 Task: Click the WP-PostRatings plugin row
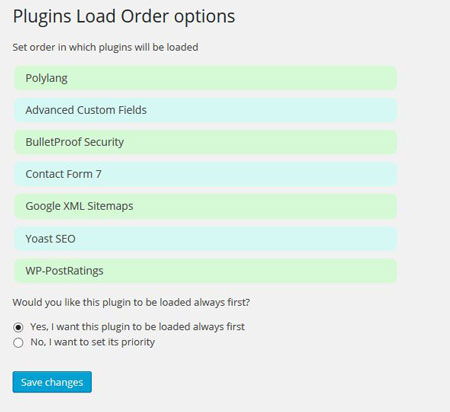tap(205, 271)
